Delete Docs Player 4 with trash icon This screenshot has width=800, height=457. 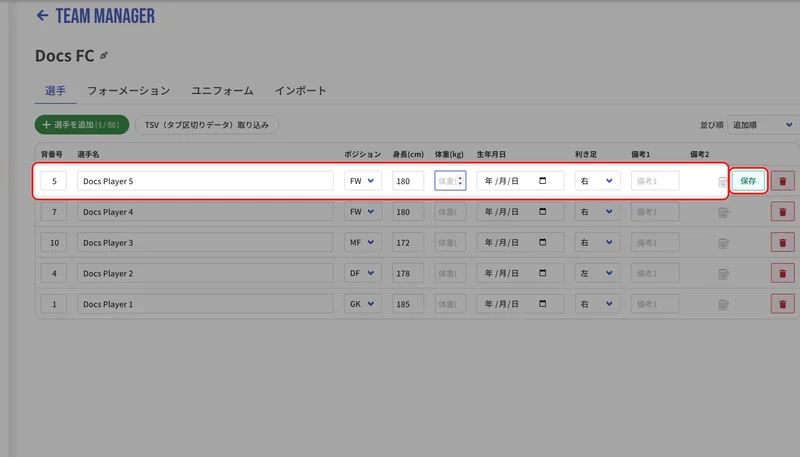pos(782,212)
